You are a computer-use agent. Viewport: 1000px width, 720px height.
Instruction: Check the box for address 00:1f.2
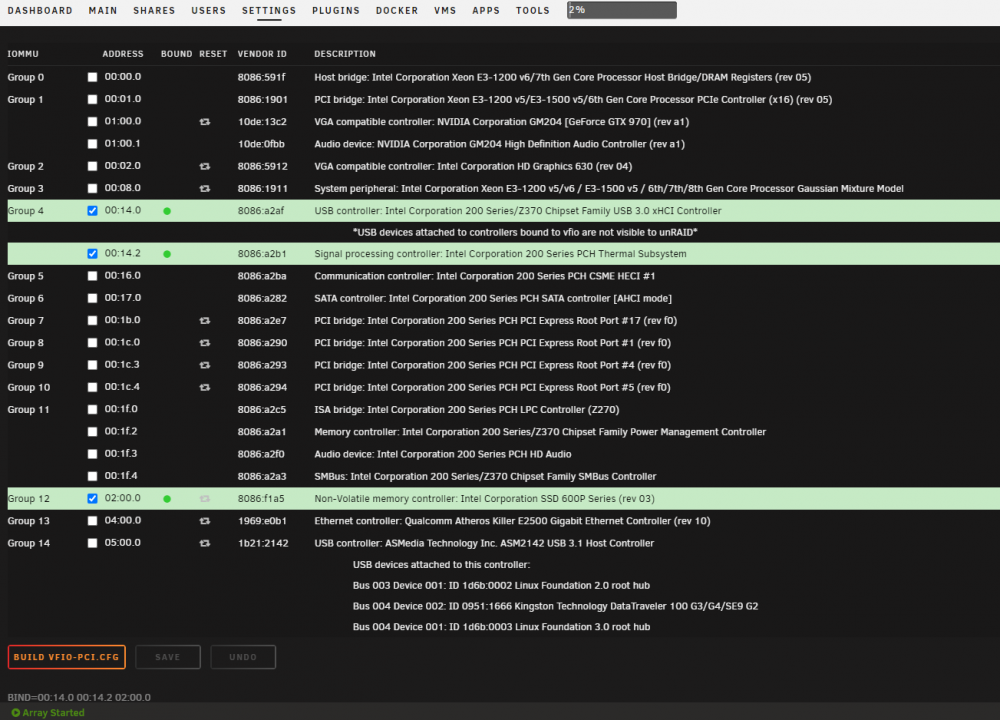click(x=92, y=432)
